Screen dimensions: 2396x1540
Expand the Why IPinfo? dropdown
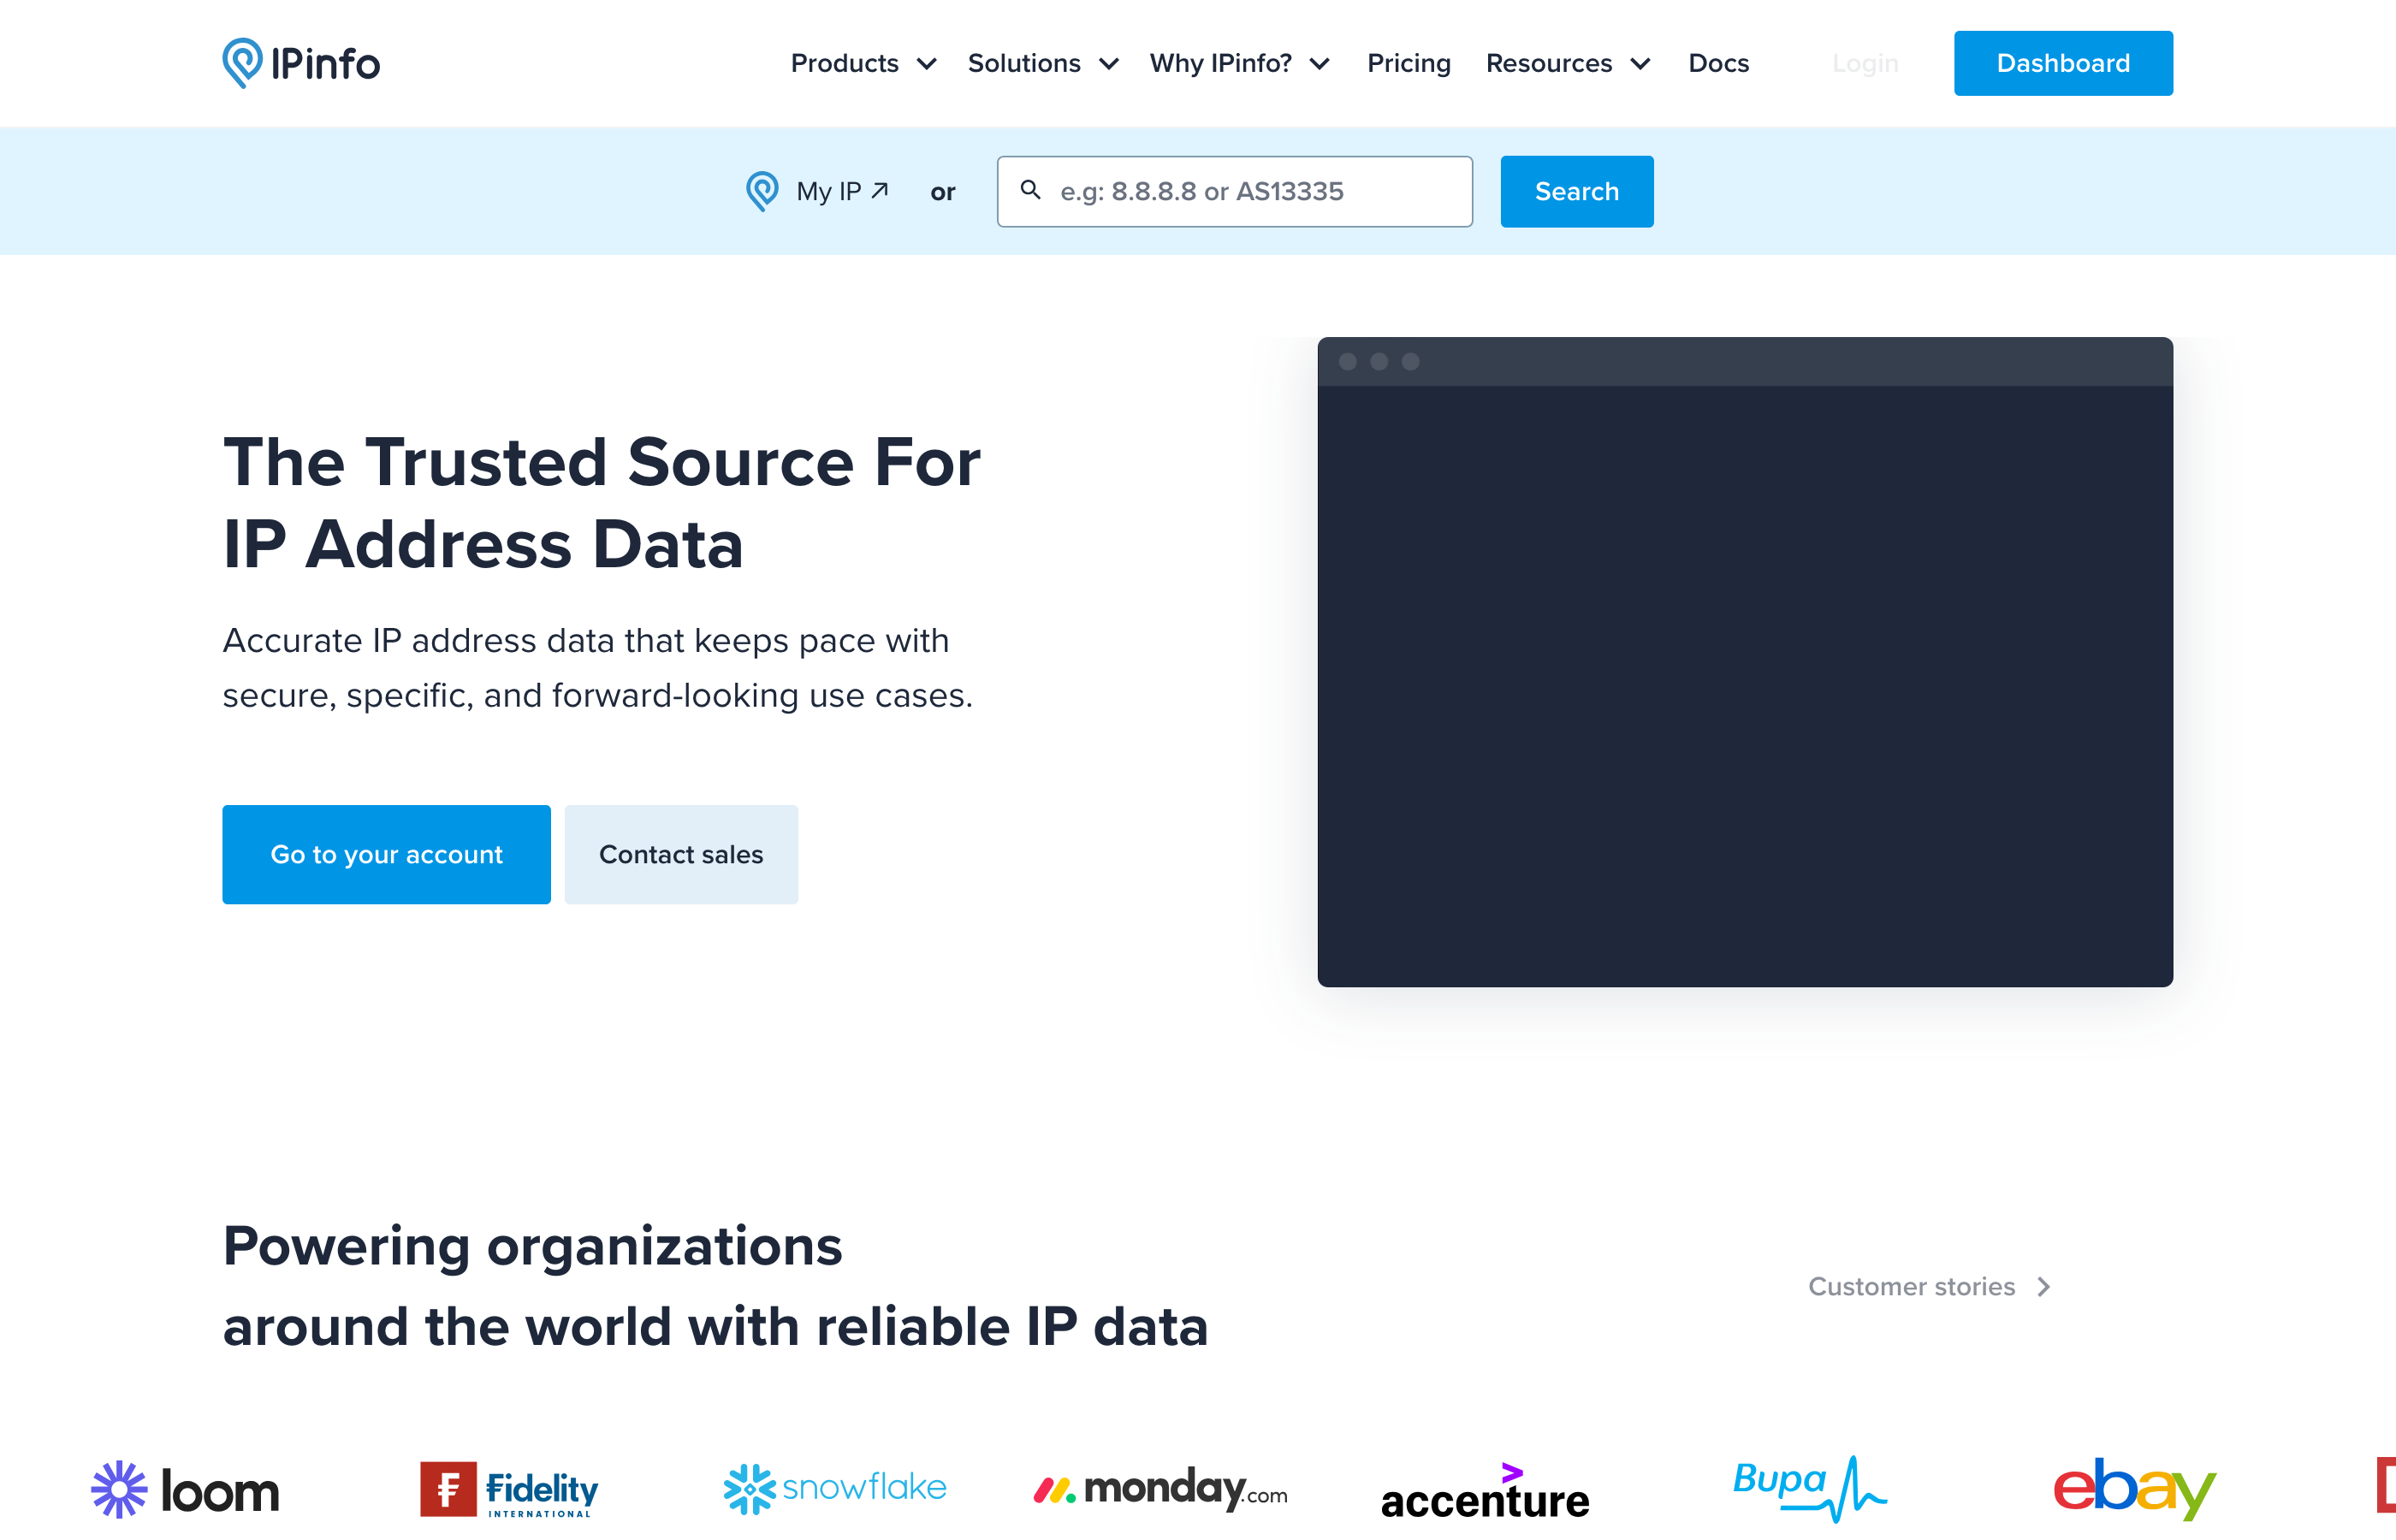[1240, 63]
